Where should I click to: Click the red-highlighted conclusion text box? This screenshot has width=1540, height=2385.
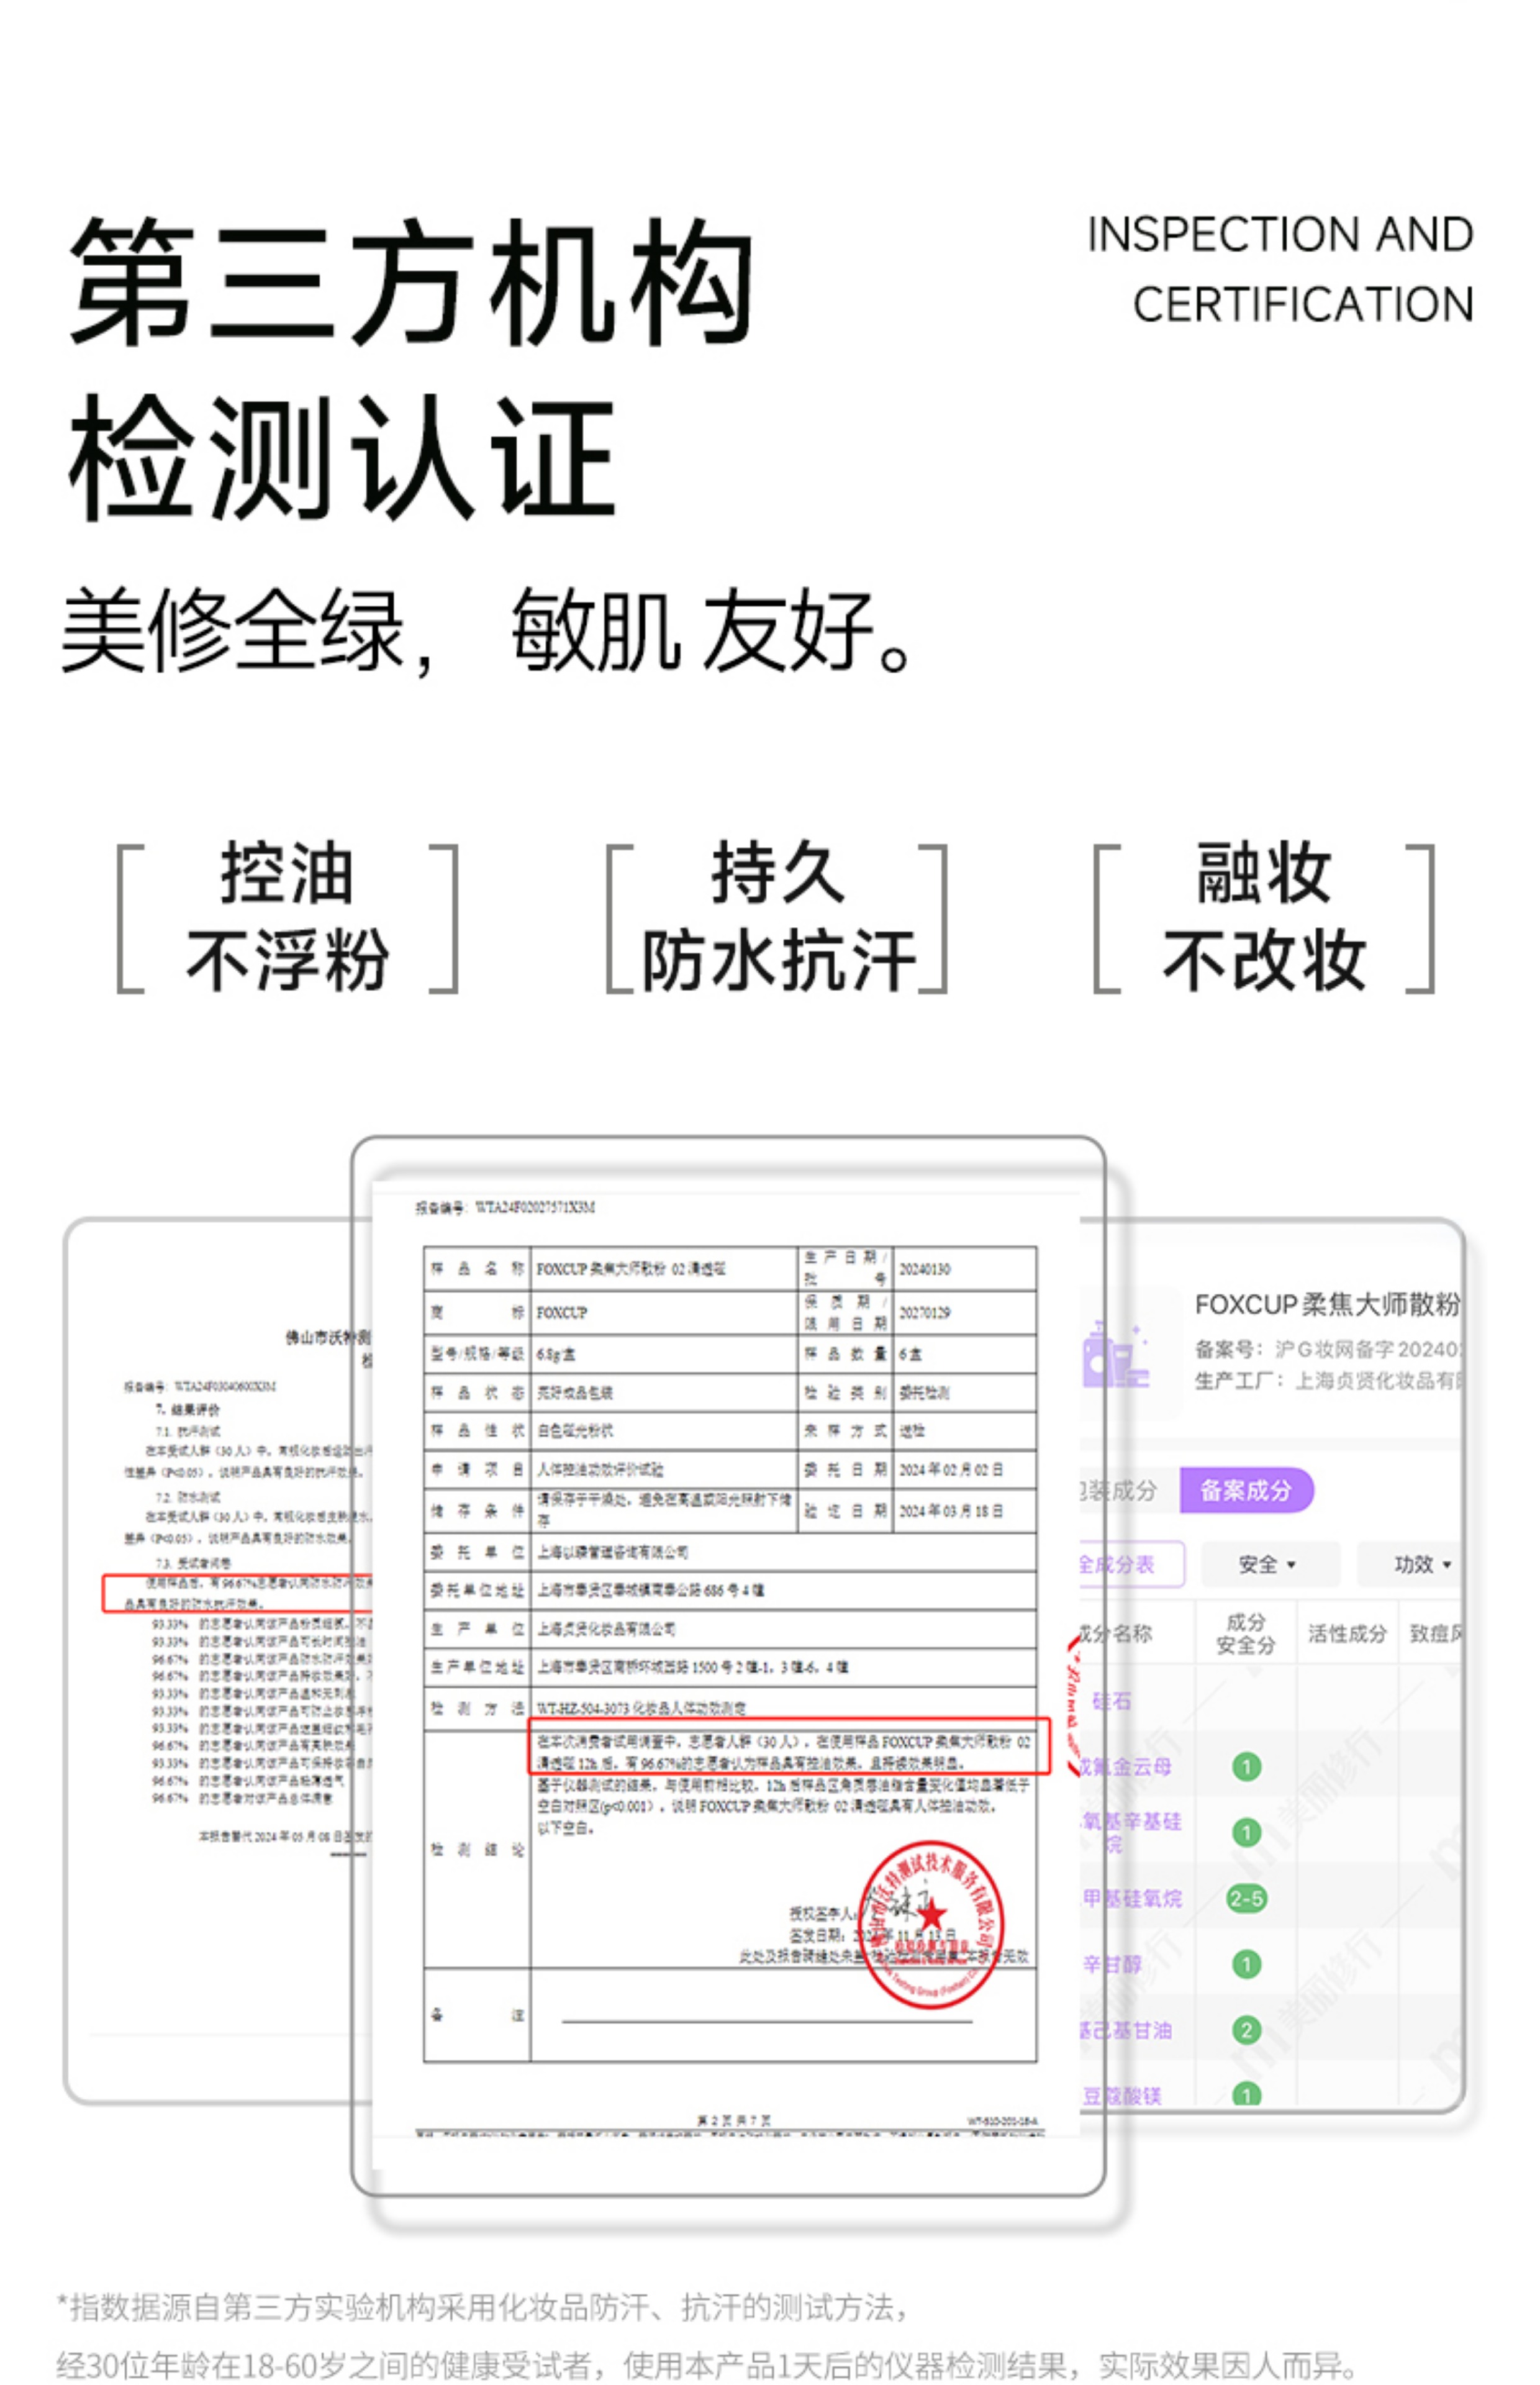(x=788, y=1746)
